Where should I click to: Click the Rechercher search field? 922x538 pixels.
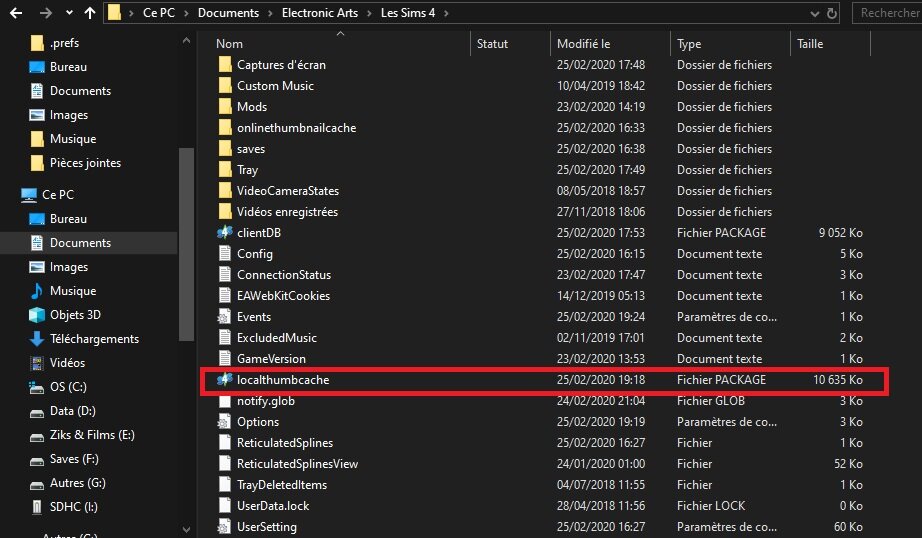click(x=888, y=14)
